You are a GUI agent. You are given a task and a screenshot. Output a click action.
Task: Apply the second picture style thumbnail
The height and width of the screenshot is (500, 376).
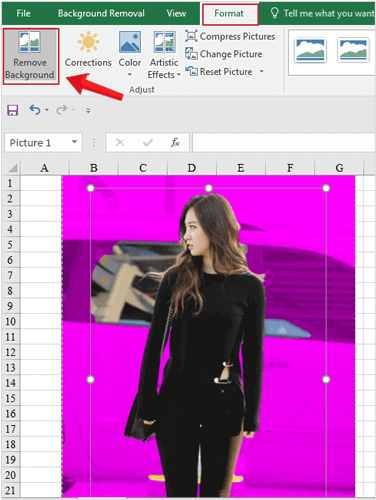pyautogui.click(x=353, y=50)
